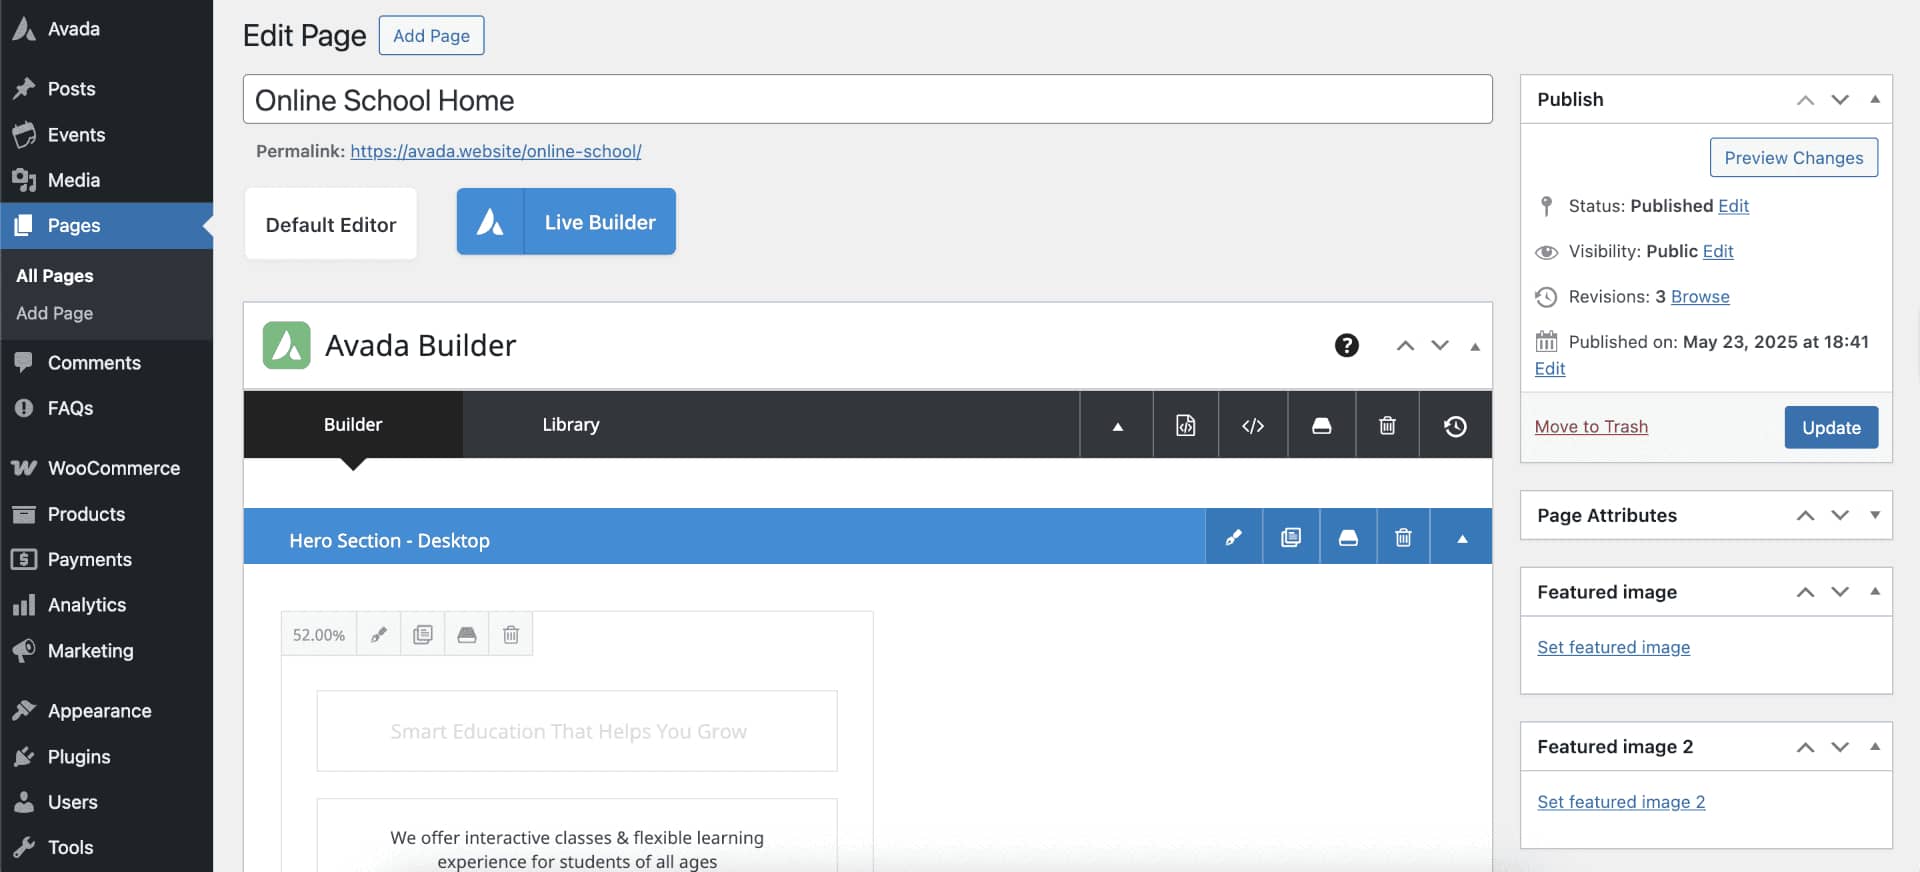Click the Set featured image link

[1613, 647]
